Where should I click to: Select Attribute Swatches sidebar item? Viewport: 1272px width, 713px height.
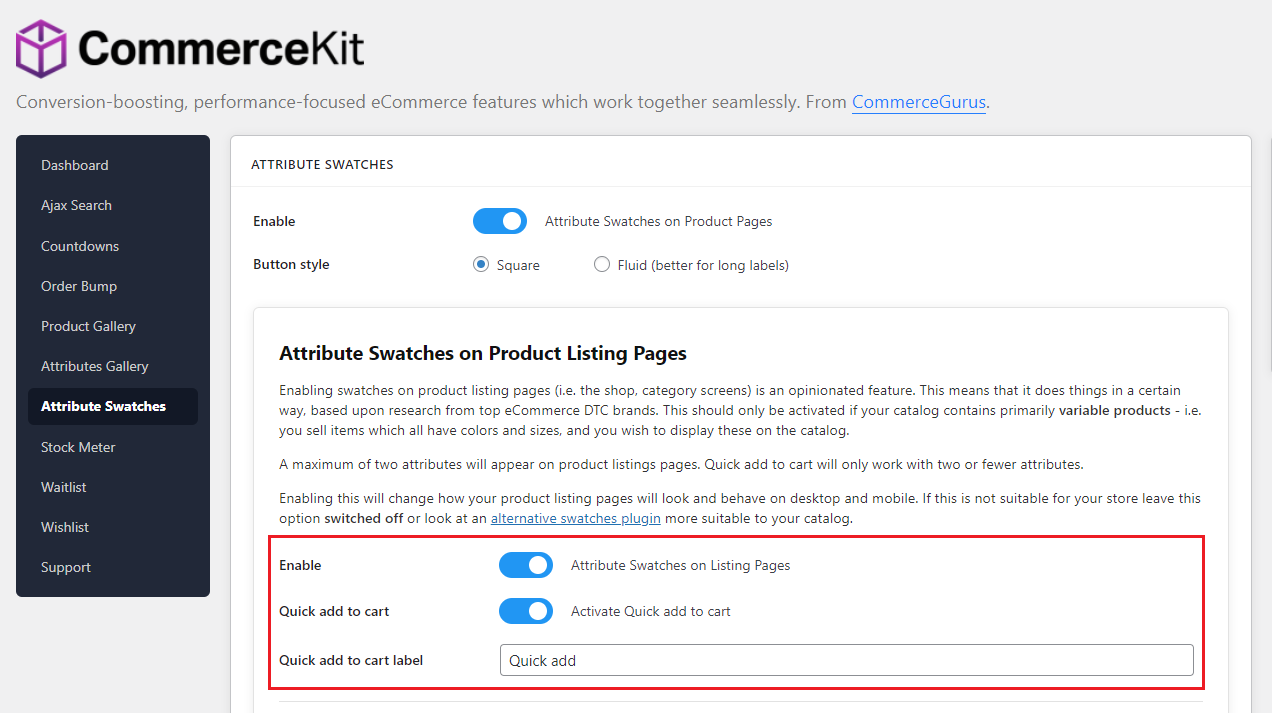point(113,406)
